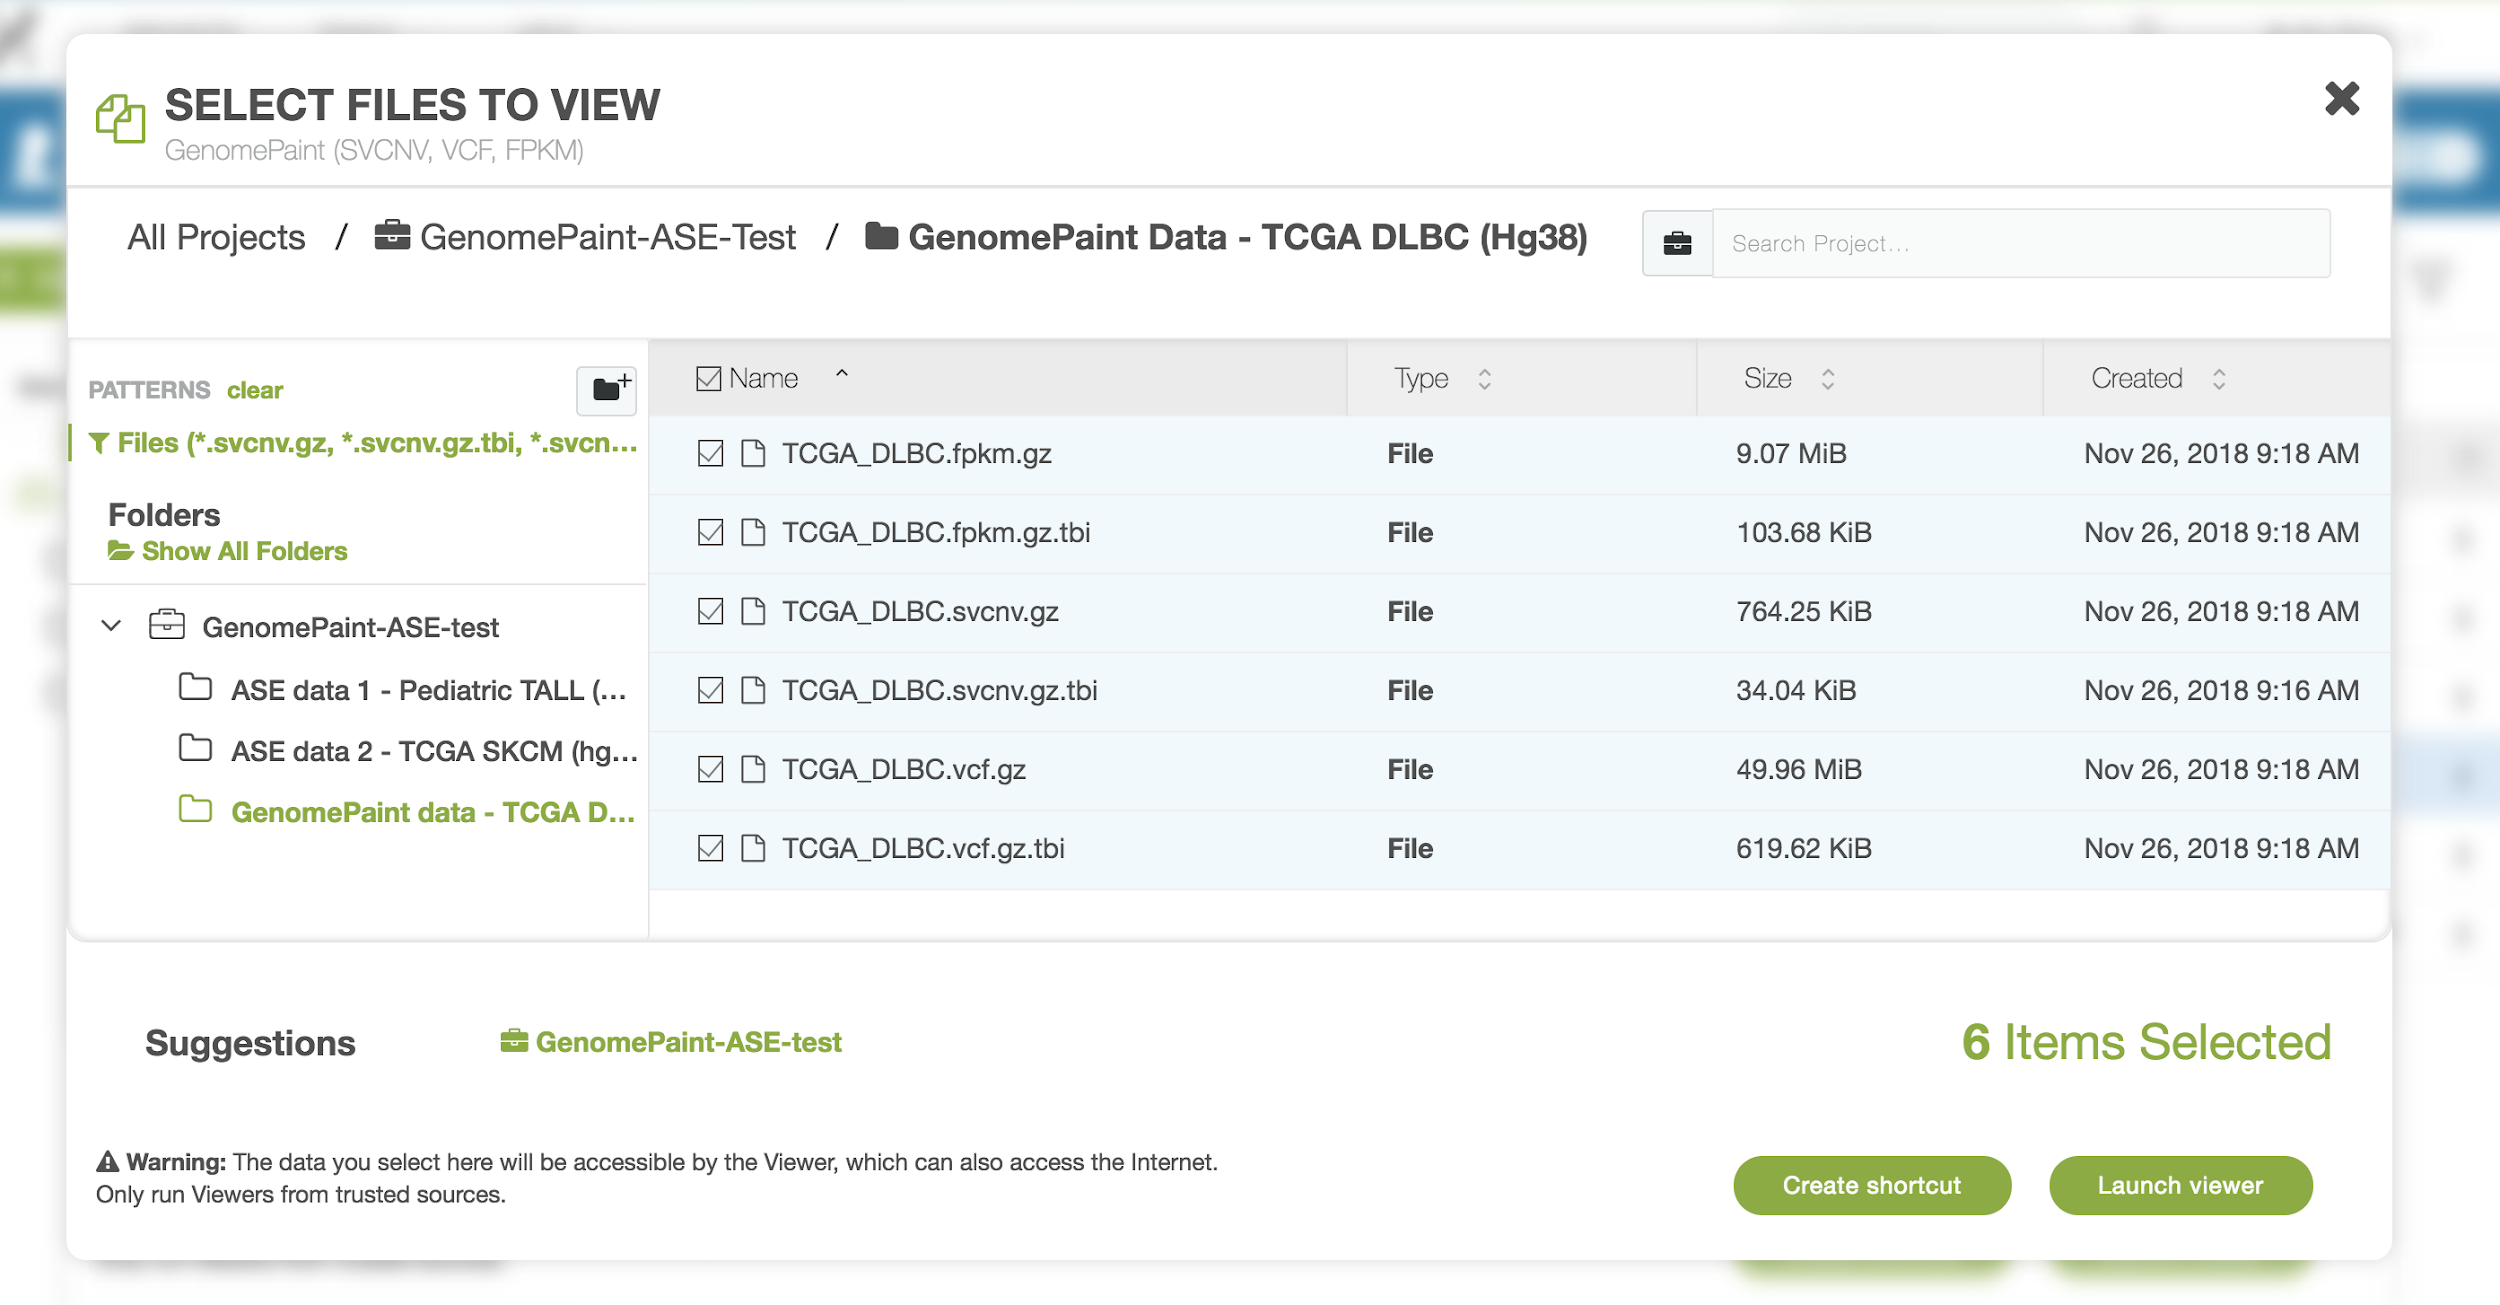Select GenomePaint-ASE-test project in tree

tap(350, 627)
